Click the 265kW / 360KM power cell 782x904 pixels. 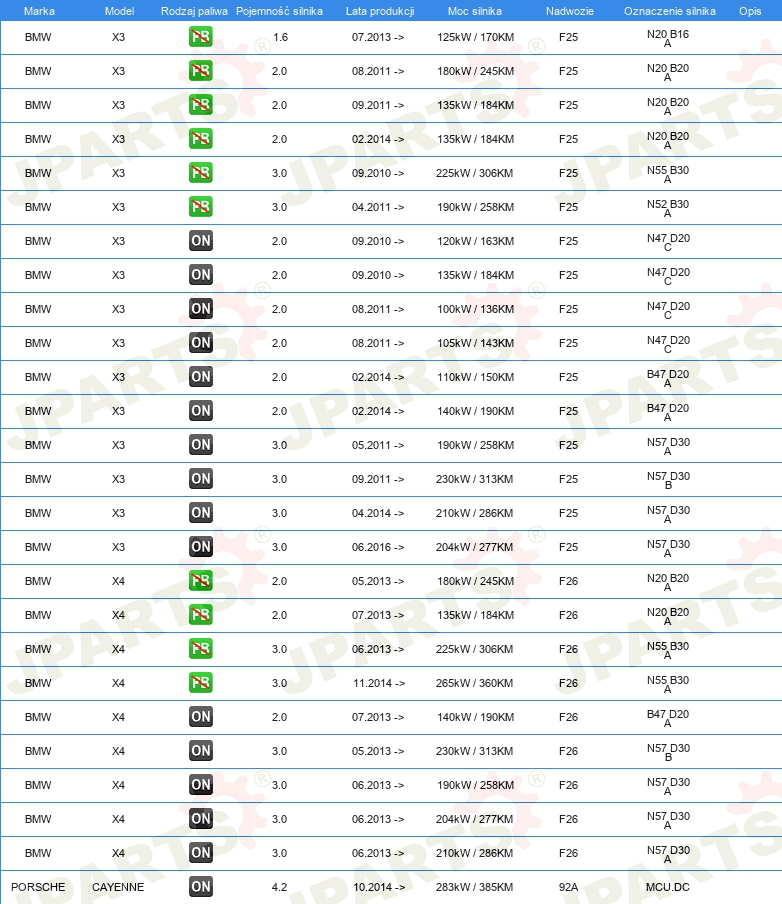click(475, 683)
